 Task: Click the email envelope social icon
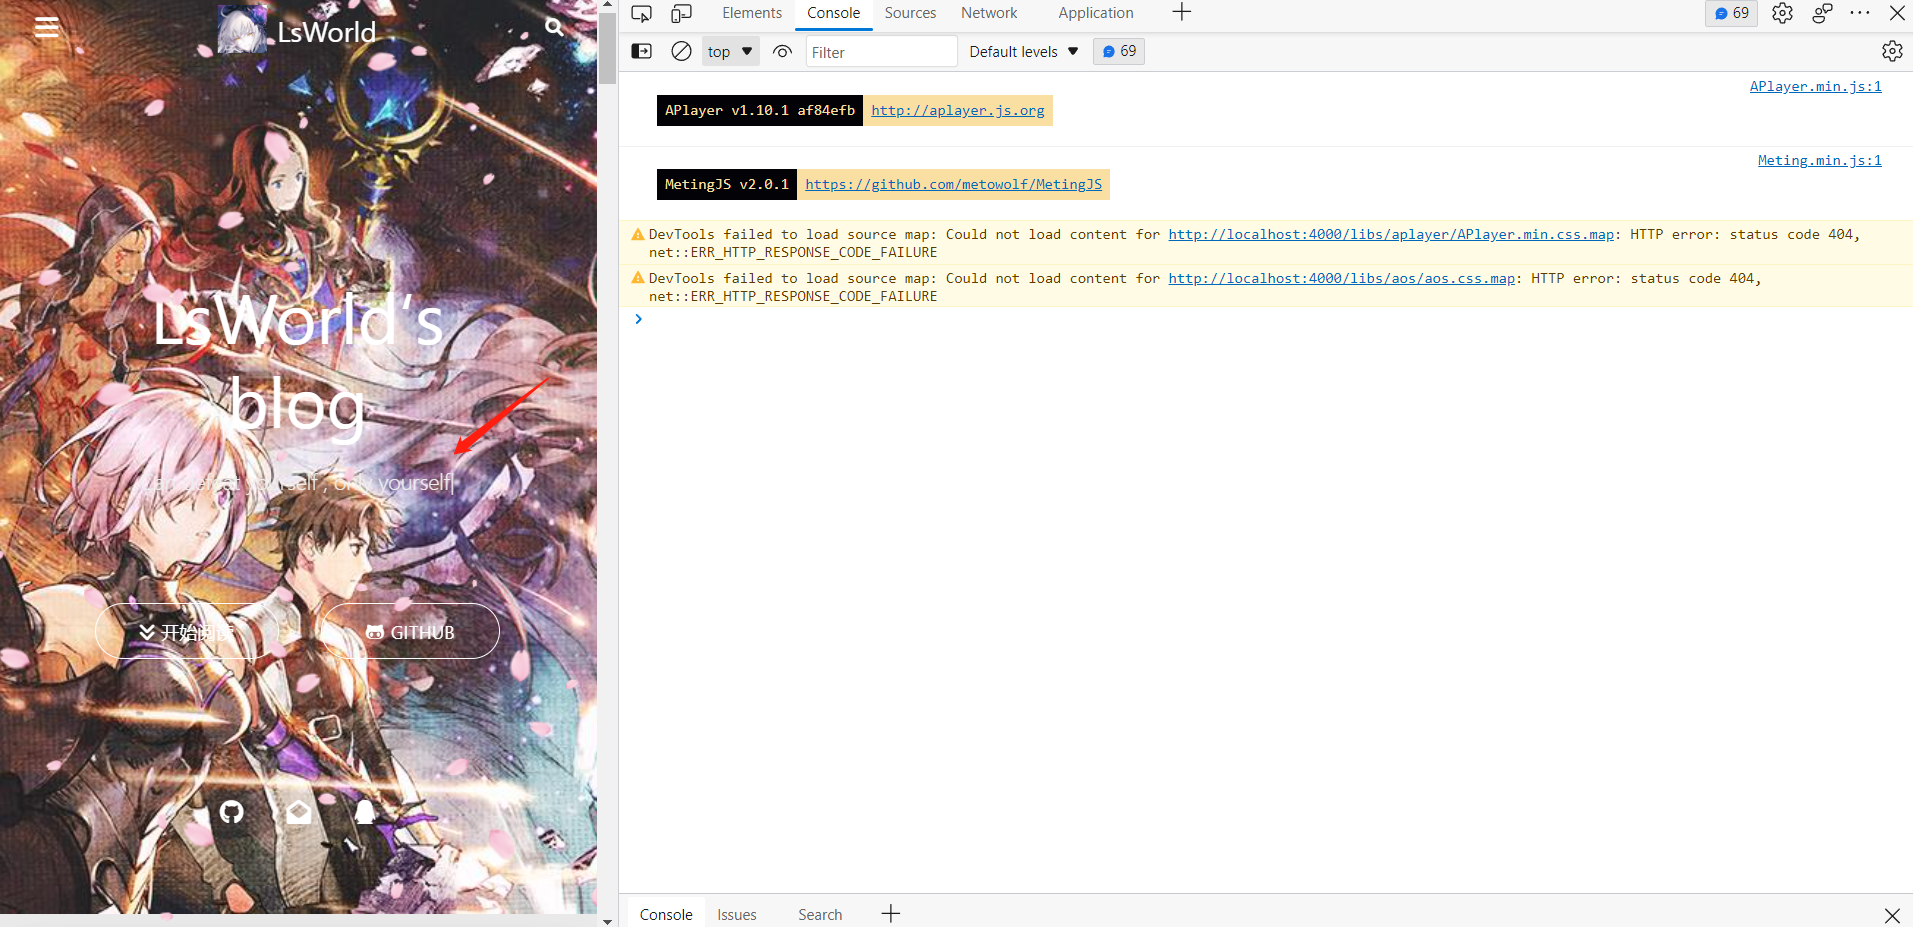(298, 812)
